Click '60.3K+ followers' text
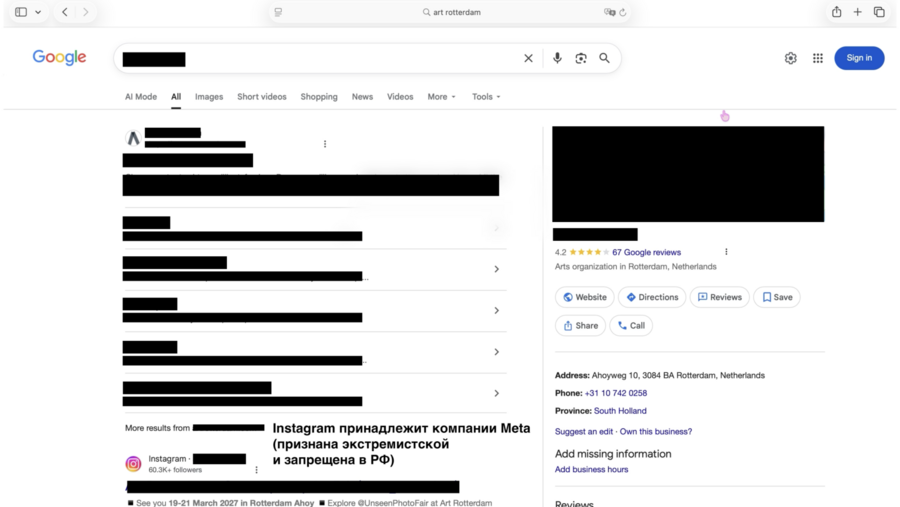This screenshot has height=507, width=900. click(x=175, y=470)
